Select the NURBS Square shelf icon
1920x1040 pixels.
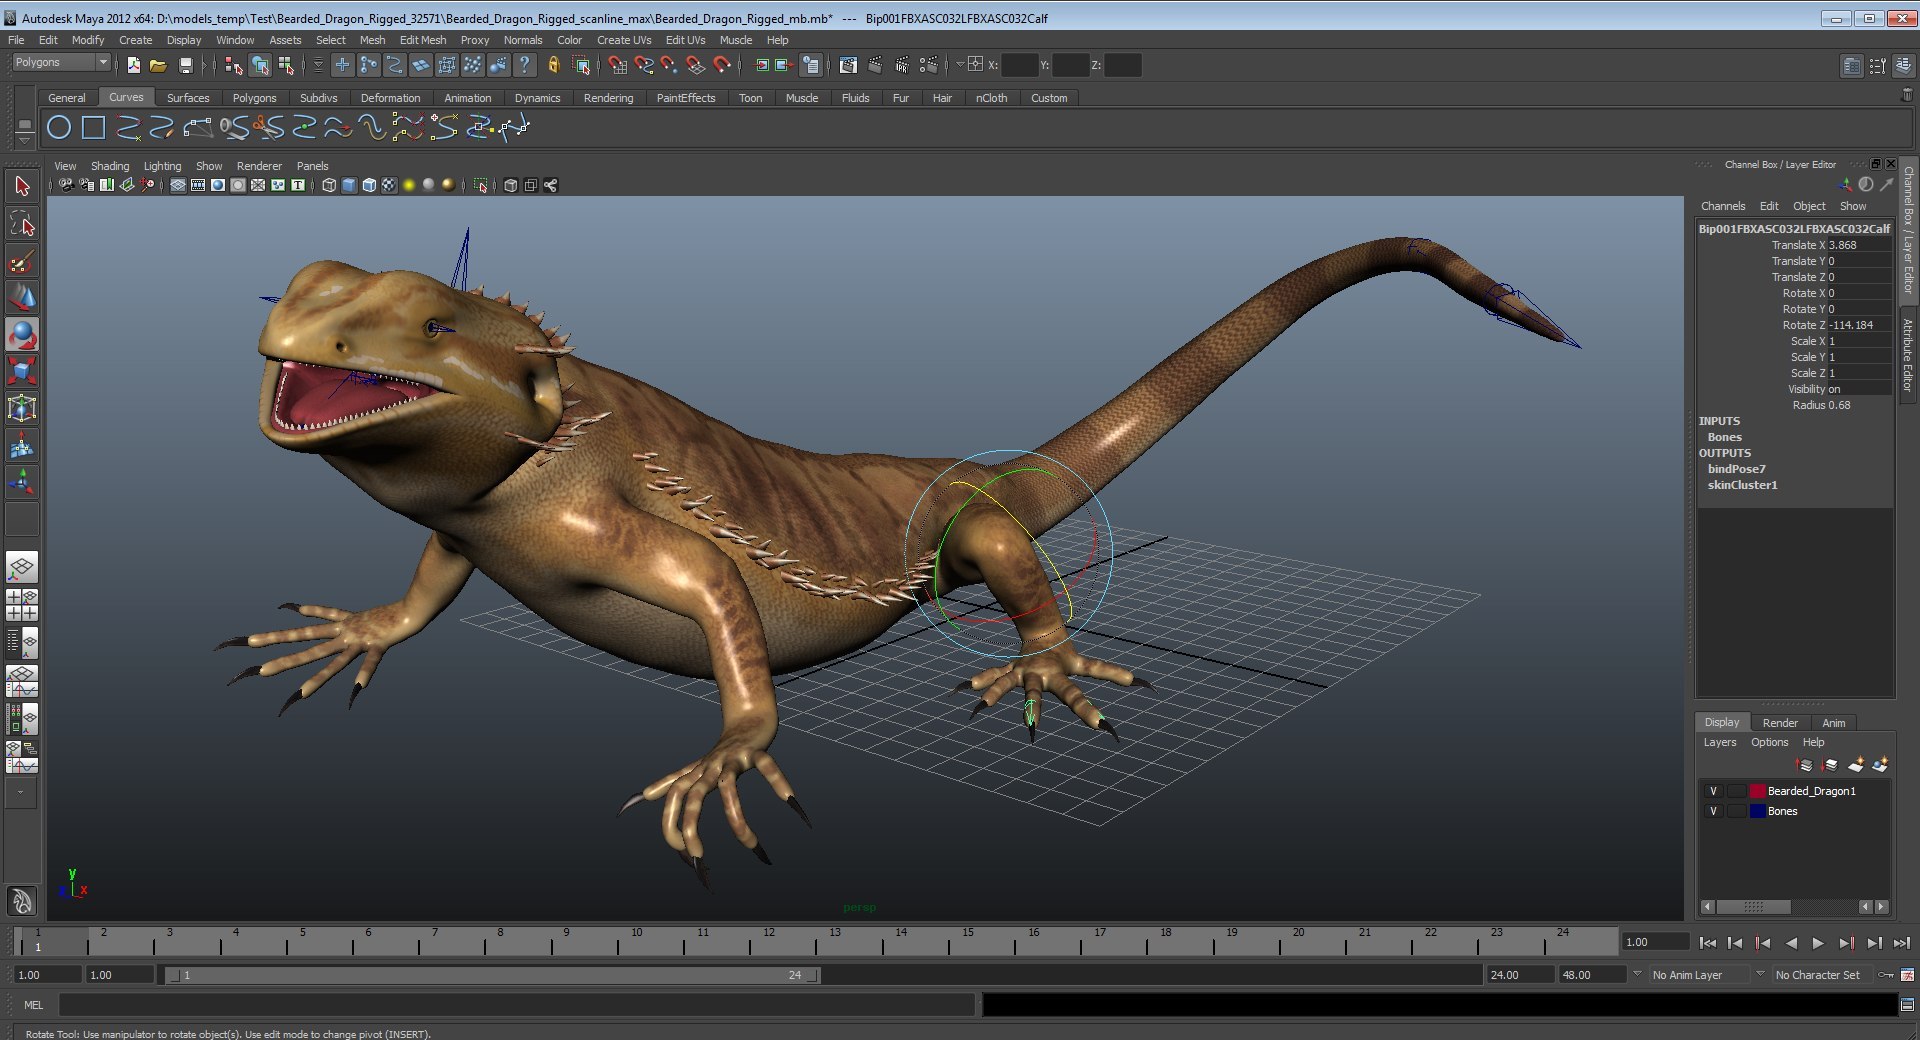pyautogui.click(x=93, y=128)
